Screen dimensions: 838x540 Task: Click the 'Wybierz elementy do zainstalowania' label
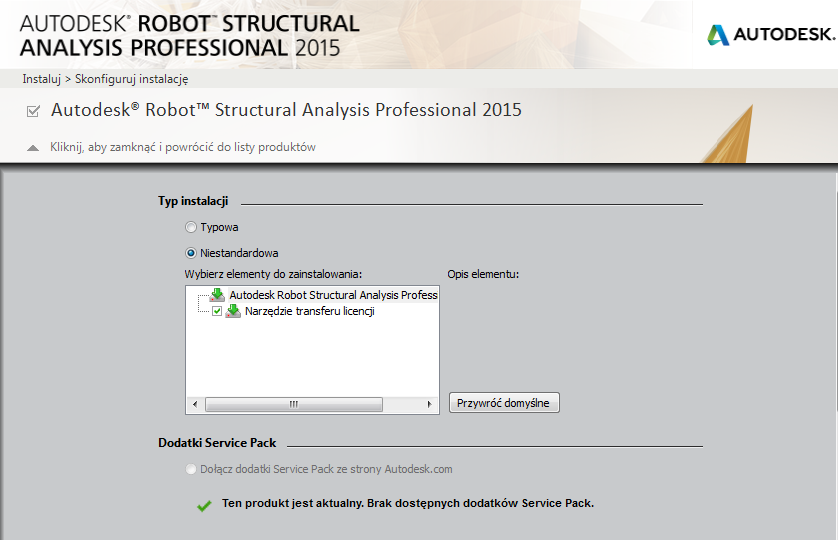[x=273, y=274]
